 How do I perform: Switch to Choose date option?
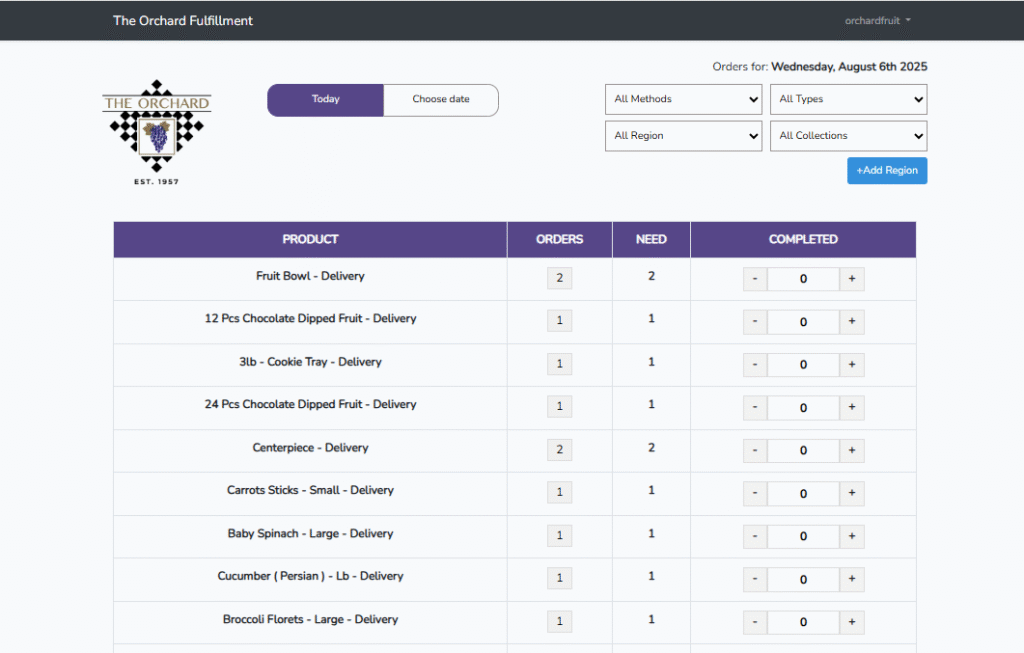(440, 100)
